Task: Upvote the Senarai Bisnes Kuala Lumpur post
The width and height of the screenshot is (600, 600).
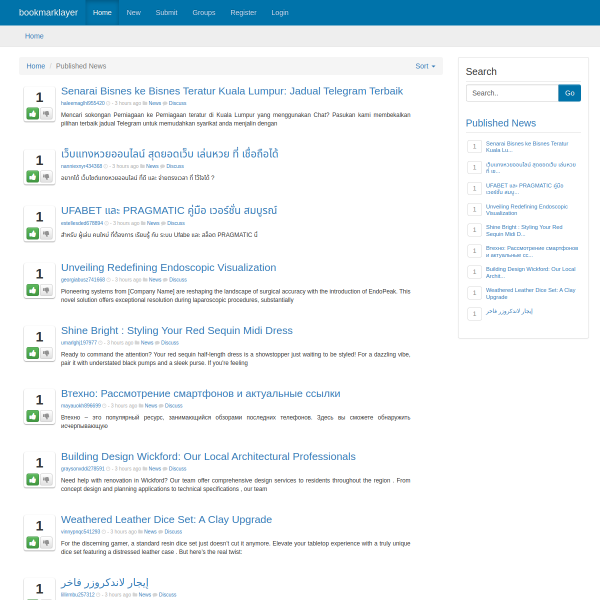Action: (x=33, y=113)
